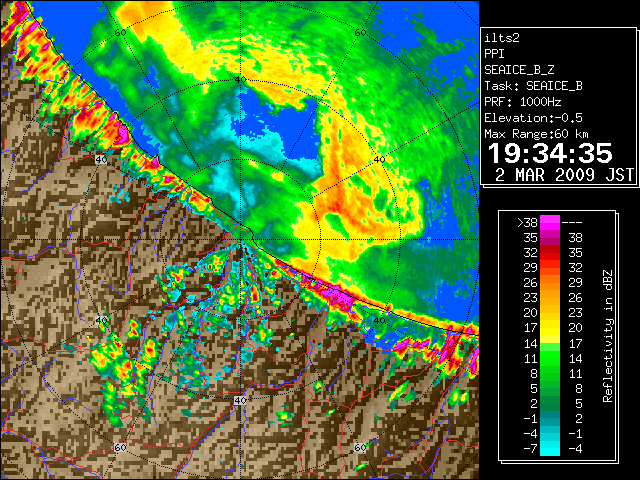This screenshot has height=480, width=640.
Task: Select the date text 2 MAR 2009 JST
Action: [x=564, y=175]
